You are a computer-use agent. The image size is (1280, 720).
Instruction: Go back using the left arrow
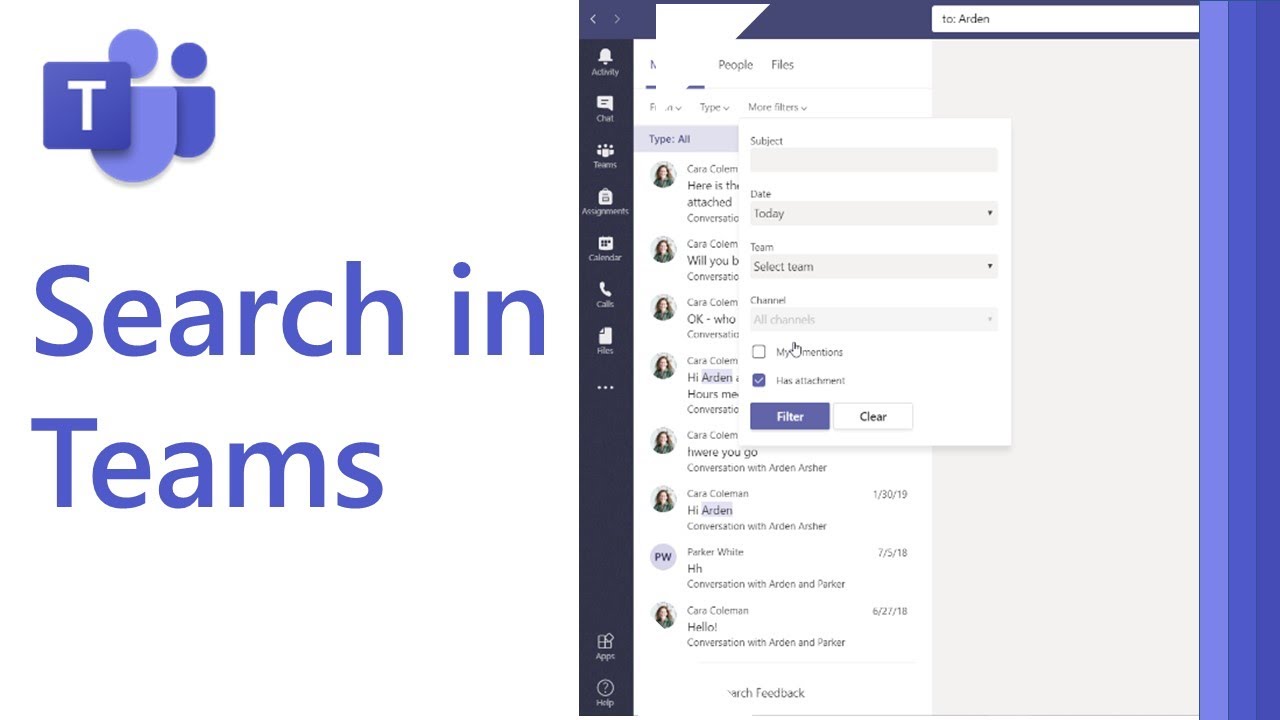(593, 18)
